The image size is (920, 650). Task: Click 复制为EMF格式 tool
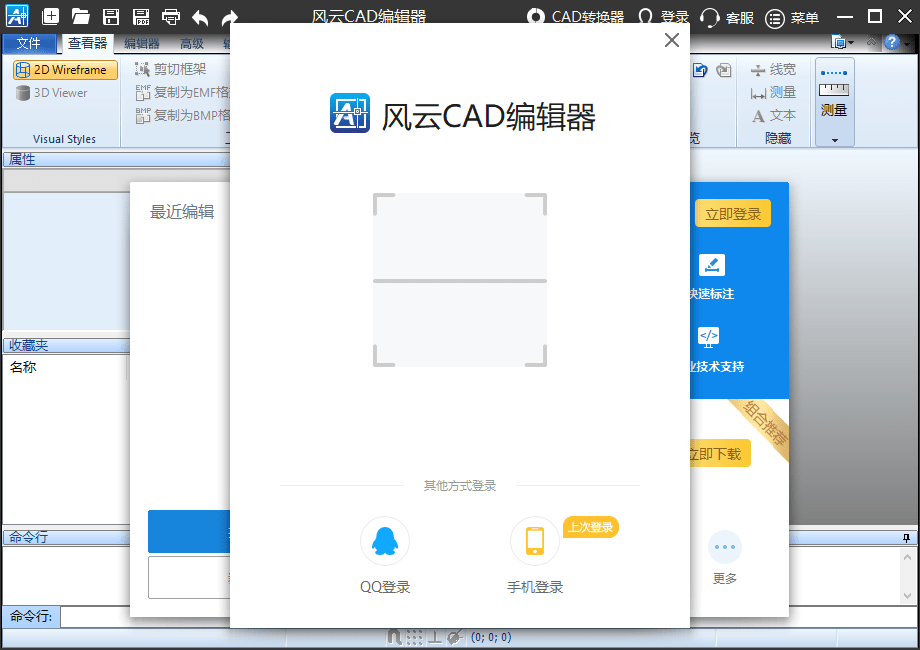(x=183, y=92)
